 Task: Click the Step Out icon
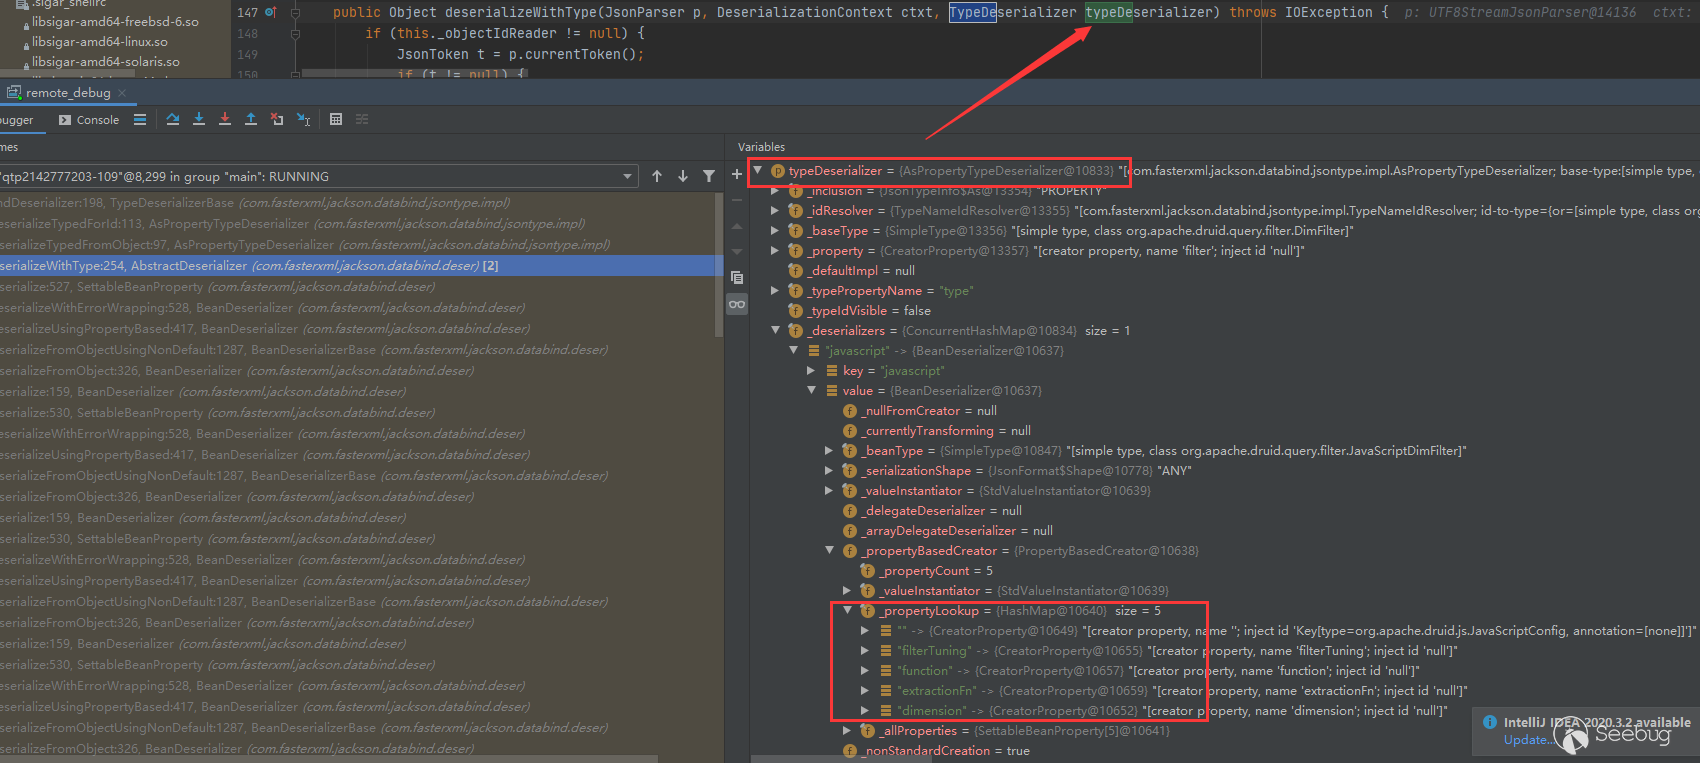tap(251, 119)
